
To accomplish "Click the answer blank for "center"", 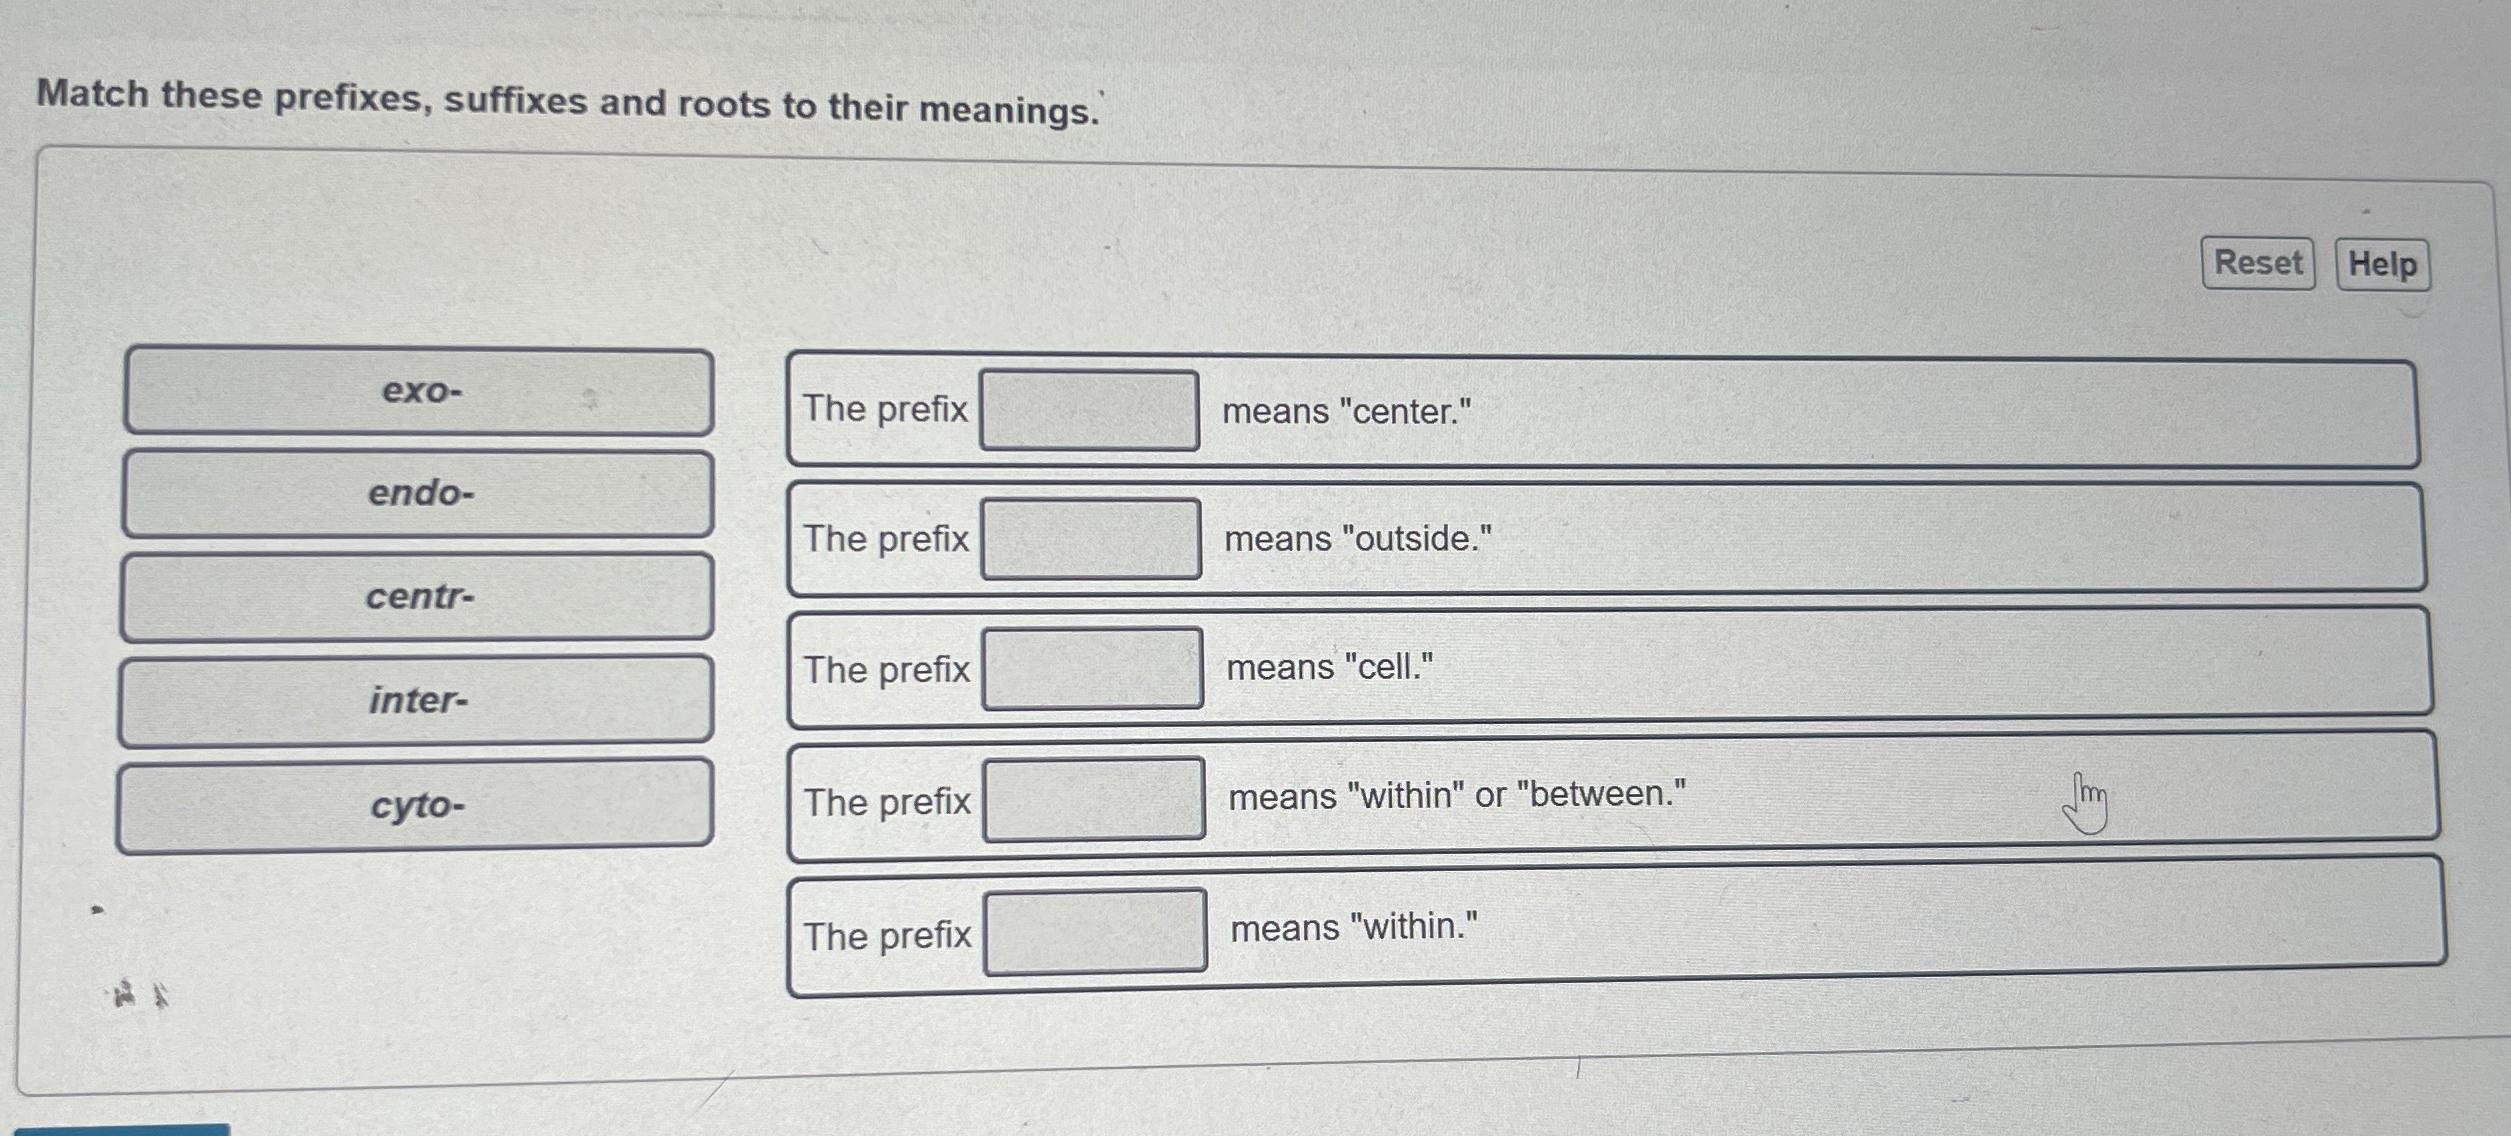I will click(1093, 410).
